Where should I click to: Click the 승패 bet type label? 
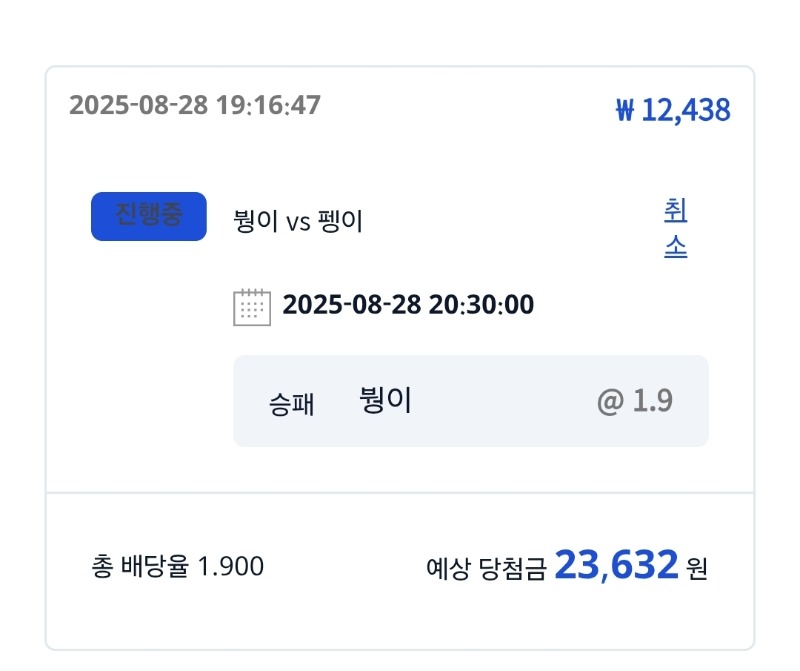click(291, 404)
